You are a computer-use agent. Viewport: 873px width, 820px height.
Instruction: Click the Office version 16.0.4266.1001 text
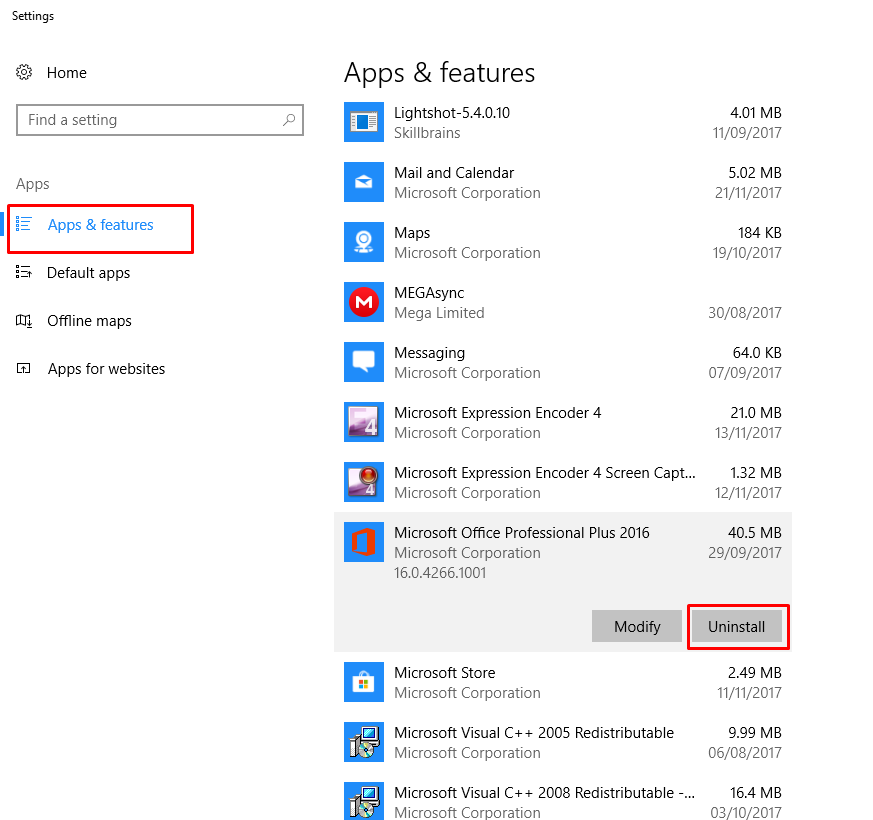point(440,573)
